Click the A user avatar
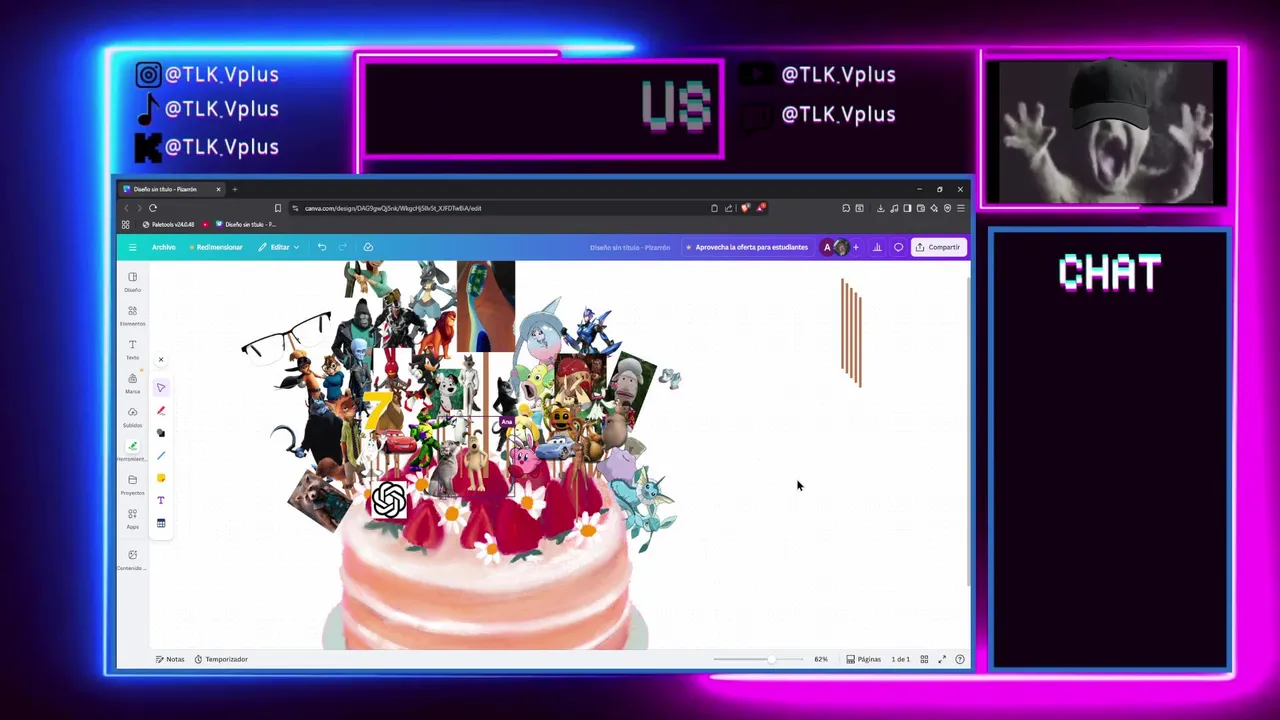 (x=827, y=247)
